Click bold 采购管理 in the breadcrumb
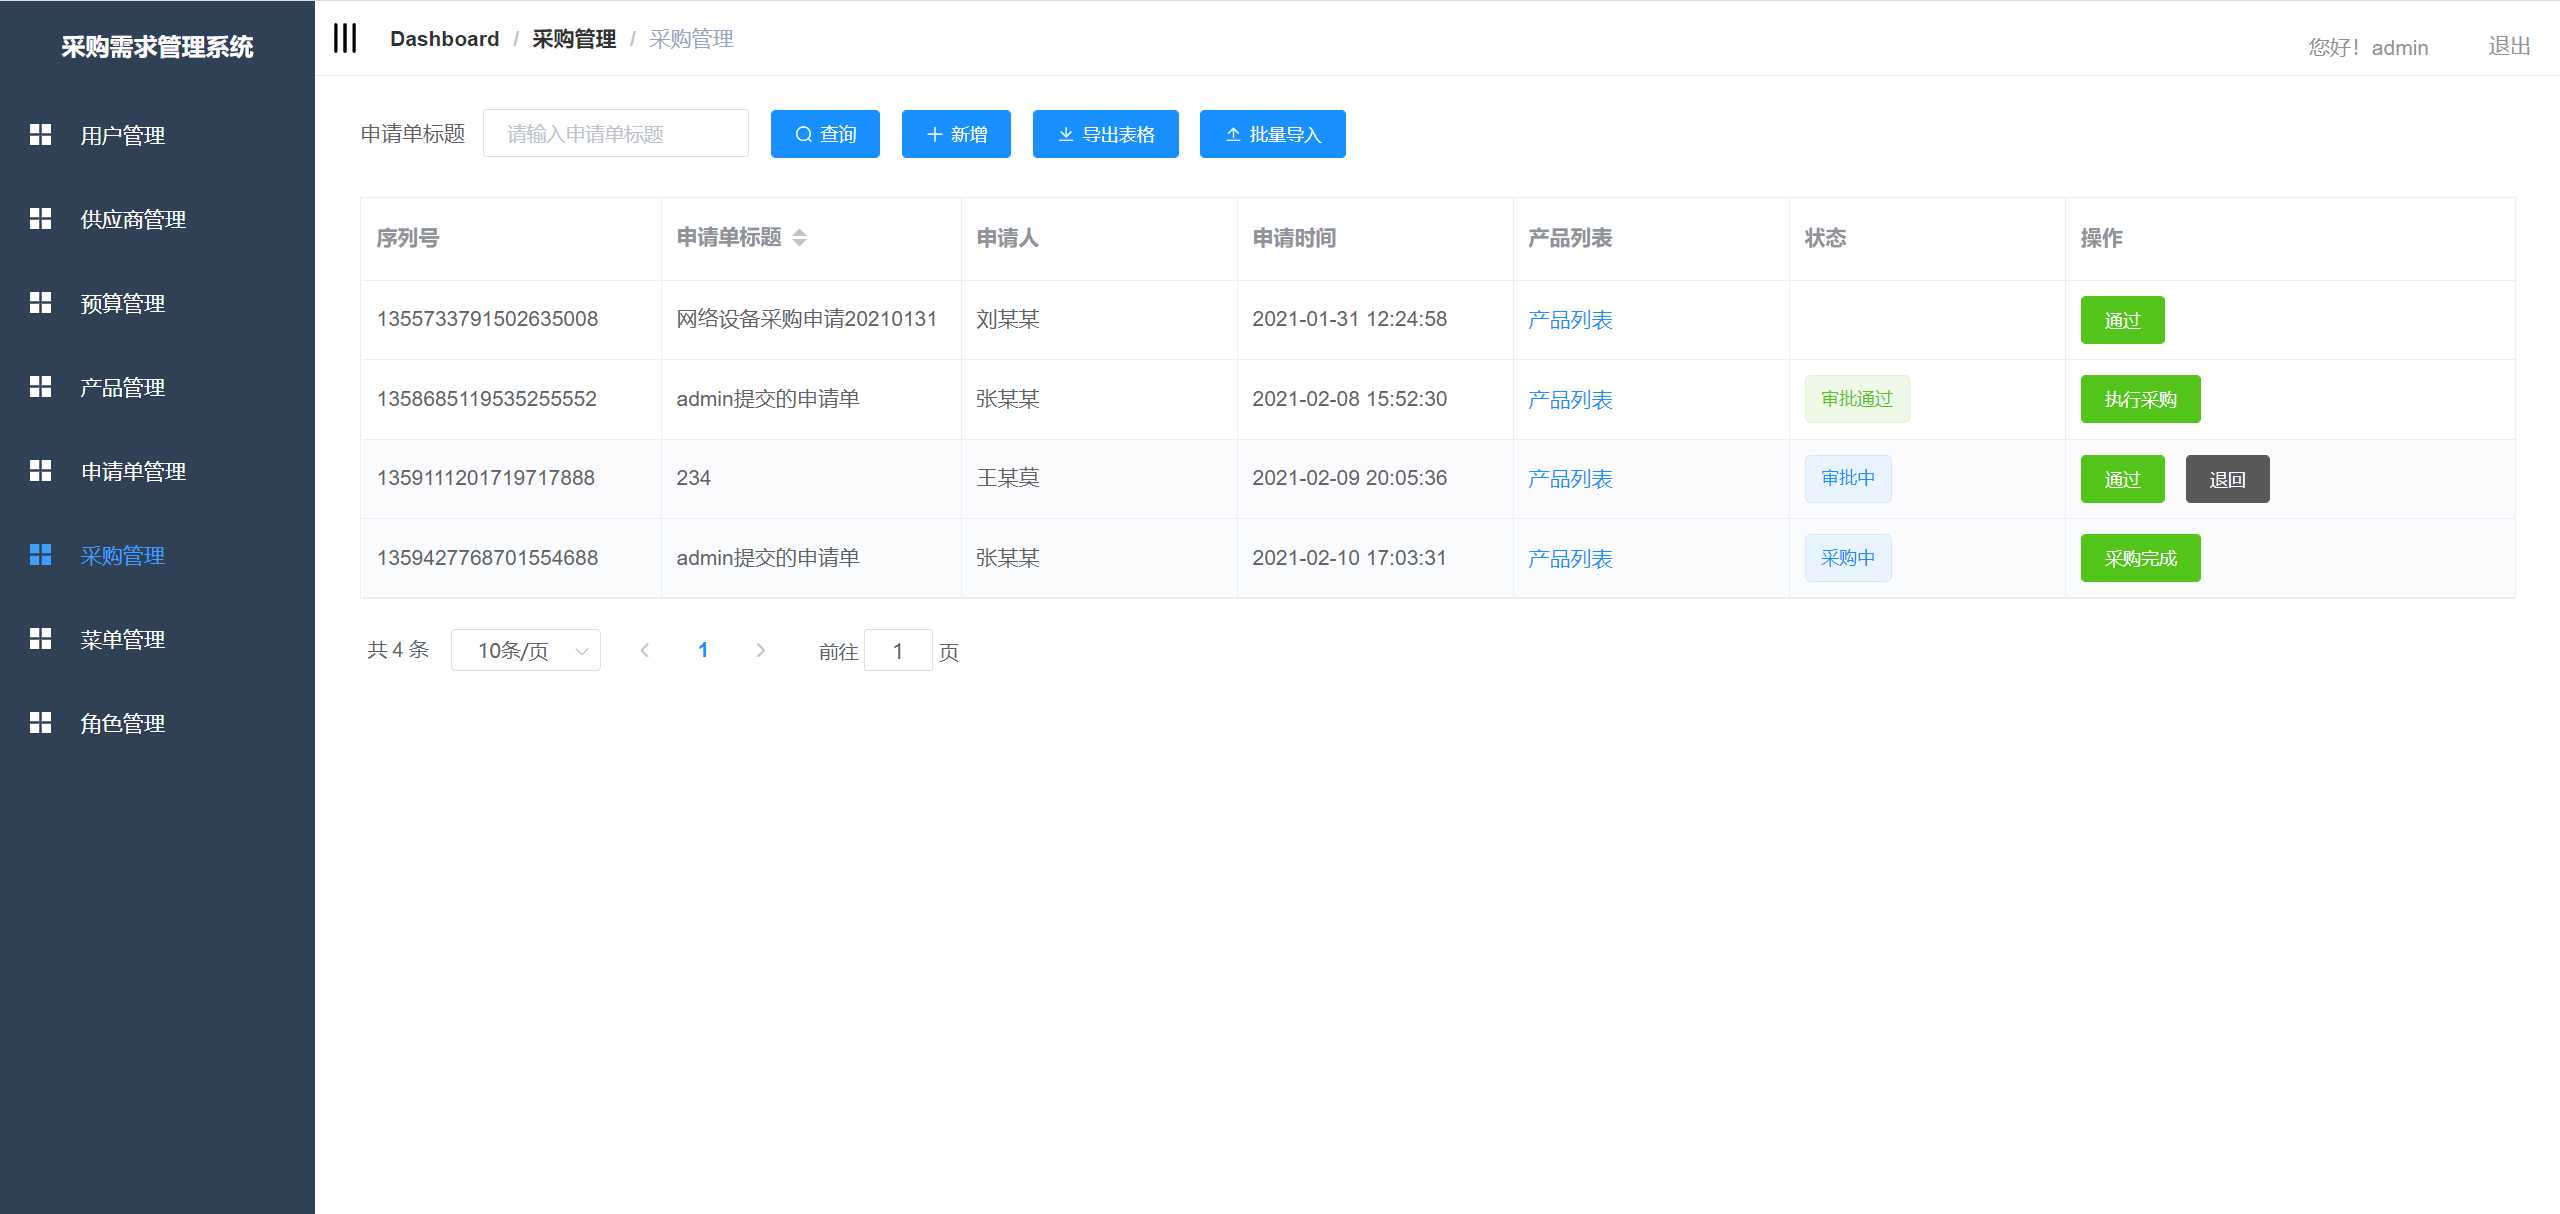2560x1214 pixels. [x=574, y=39]
